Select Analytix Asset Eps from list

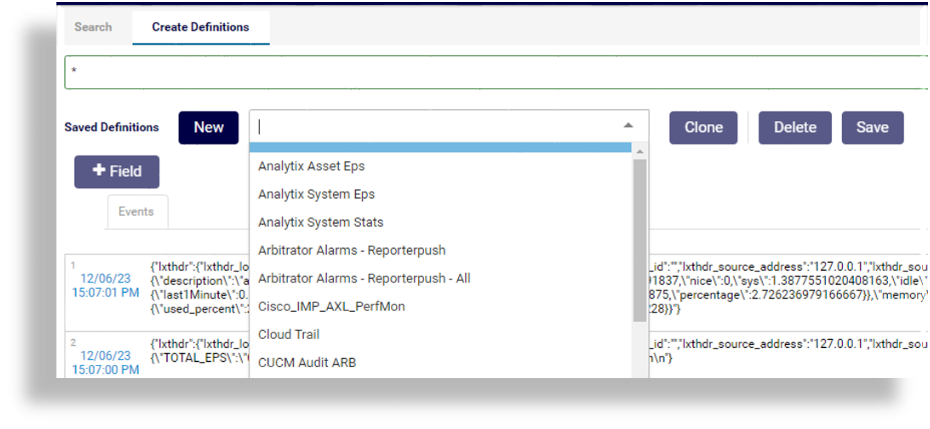[325, 166]
